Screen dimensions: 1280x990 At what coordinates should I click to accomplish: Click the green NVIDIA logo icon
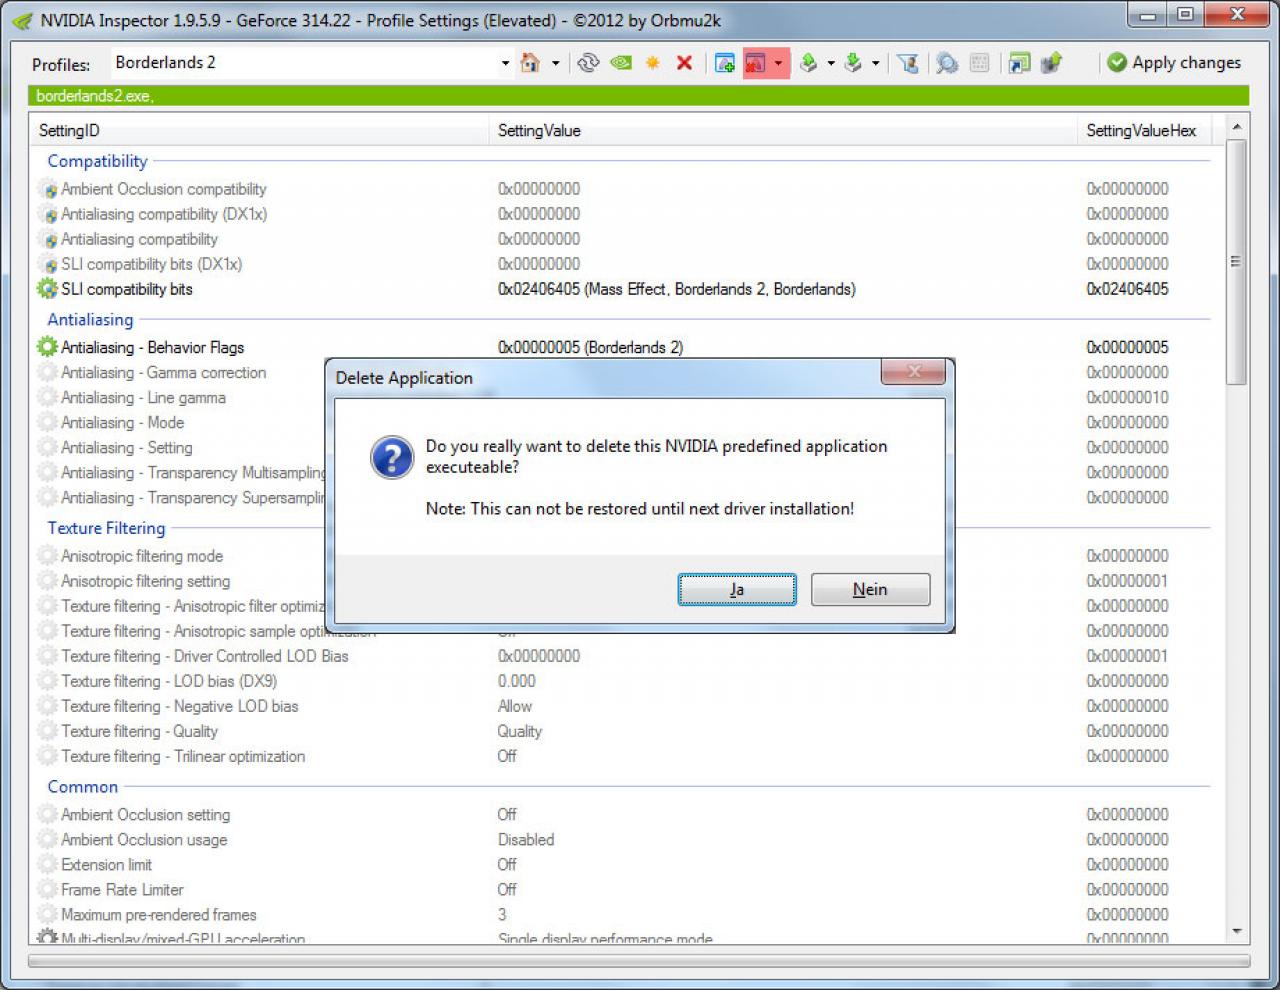point(621,63)
